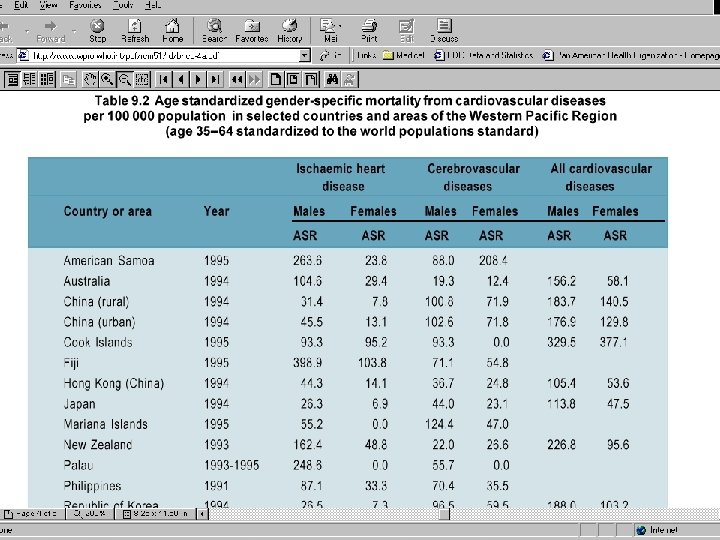Image resolution: width=720 pixels, height=540 pixels.
Task: Click Fiji males value 398.9
Action: tap(307, 363)
